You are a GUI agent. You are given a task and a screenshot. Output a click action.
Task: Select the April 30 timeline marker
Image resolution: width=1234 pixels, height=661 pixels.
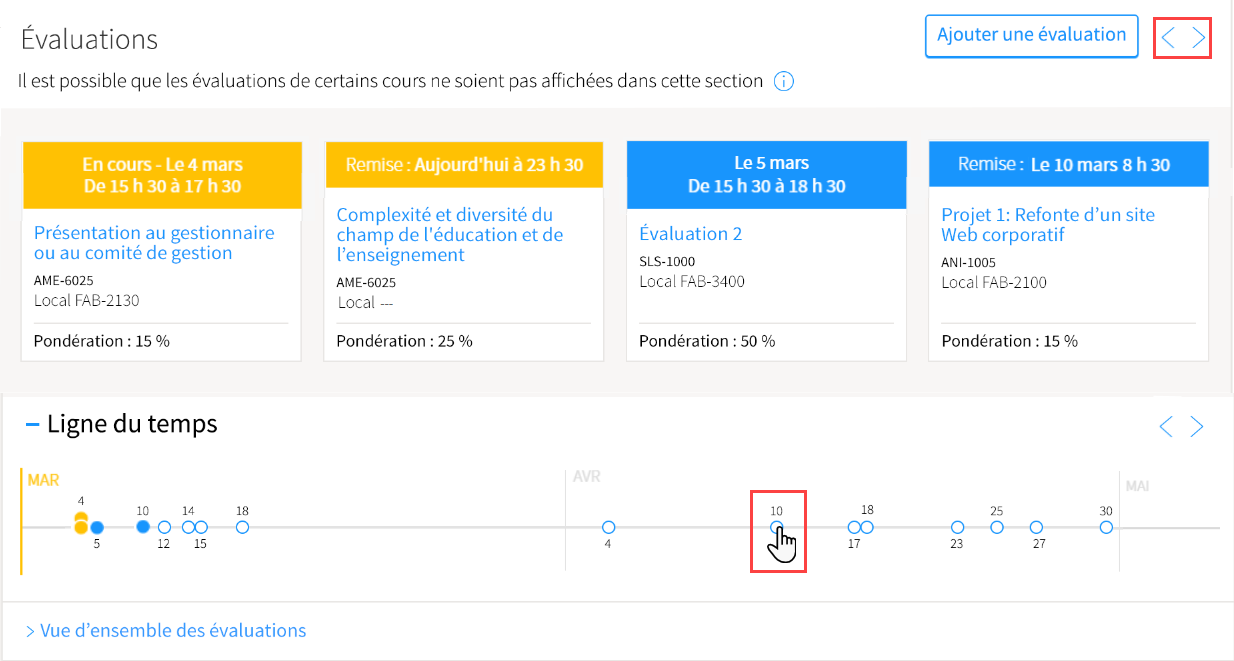click(1106, 527)
